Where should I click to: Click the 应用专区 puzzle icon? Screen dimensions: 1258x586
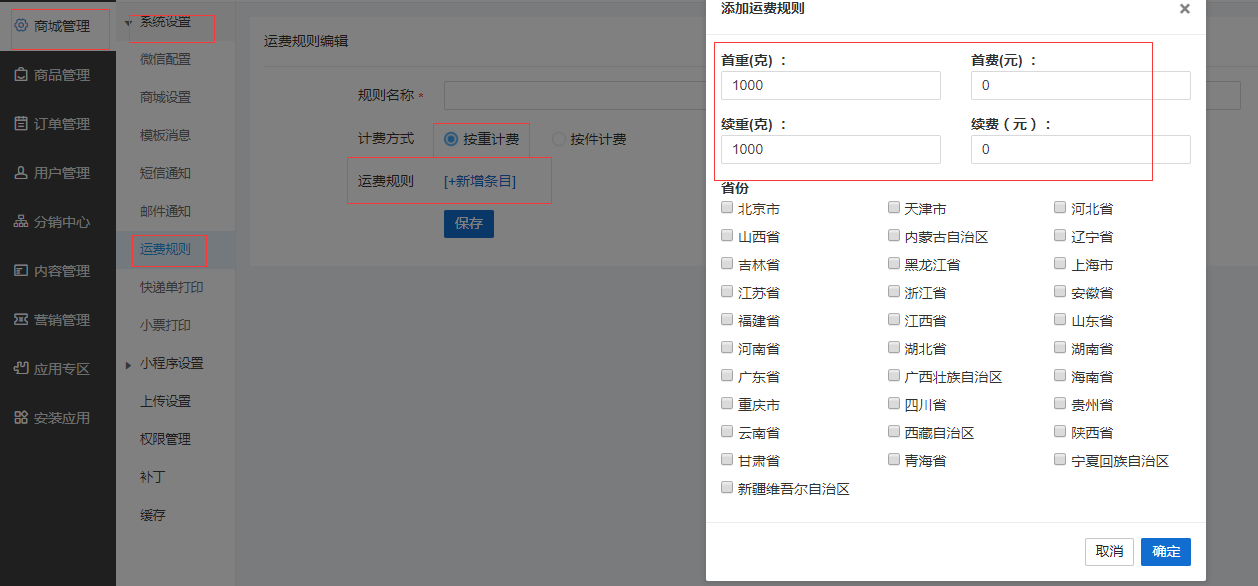tap(21, 369)
